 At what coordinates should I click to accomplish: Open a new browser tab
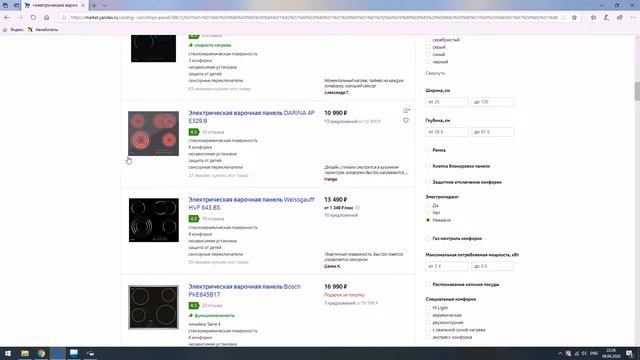click(x=94, y=5)
